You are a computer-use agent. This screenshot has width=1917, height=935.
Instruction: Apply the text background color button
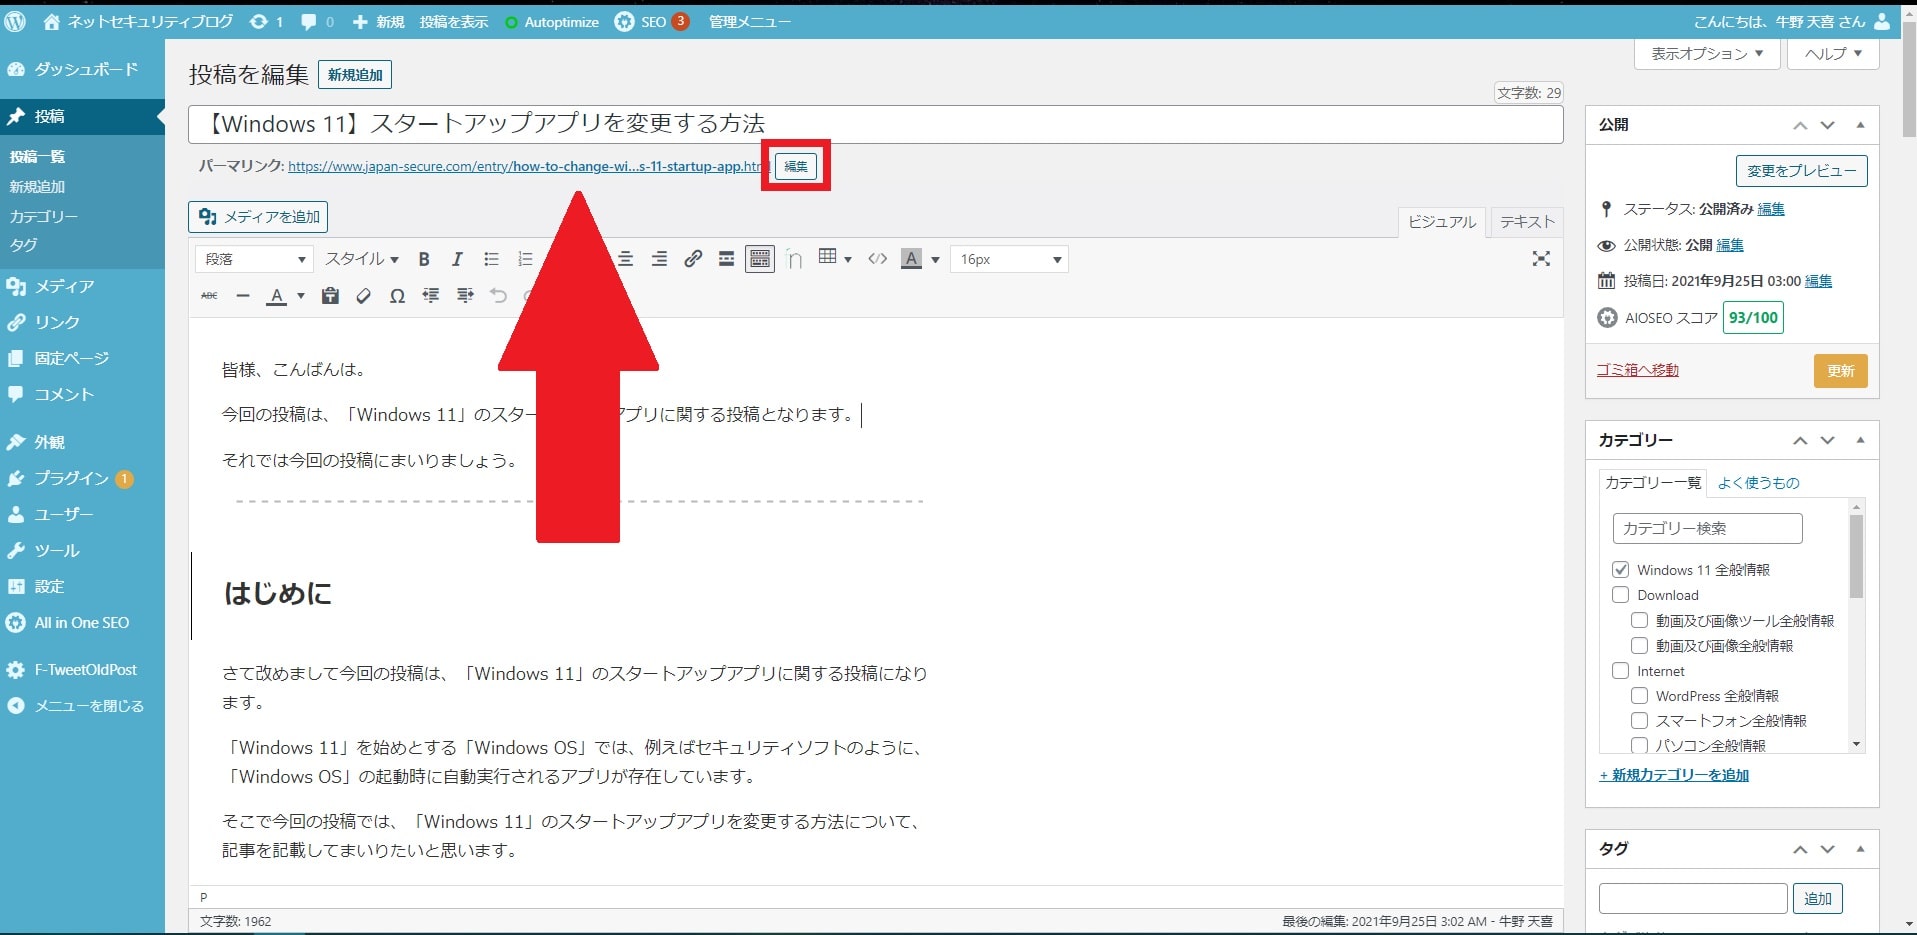[911, 259]
